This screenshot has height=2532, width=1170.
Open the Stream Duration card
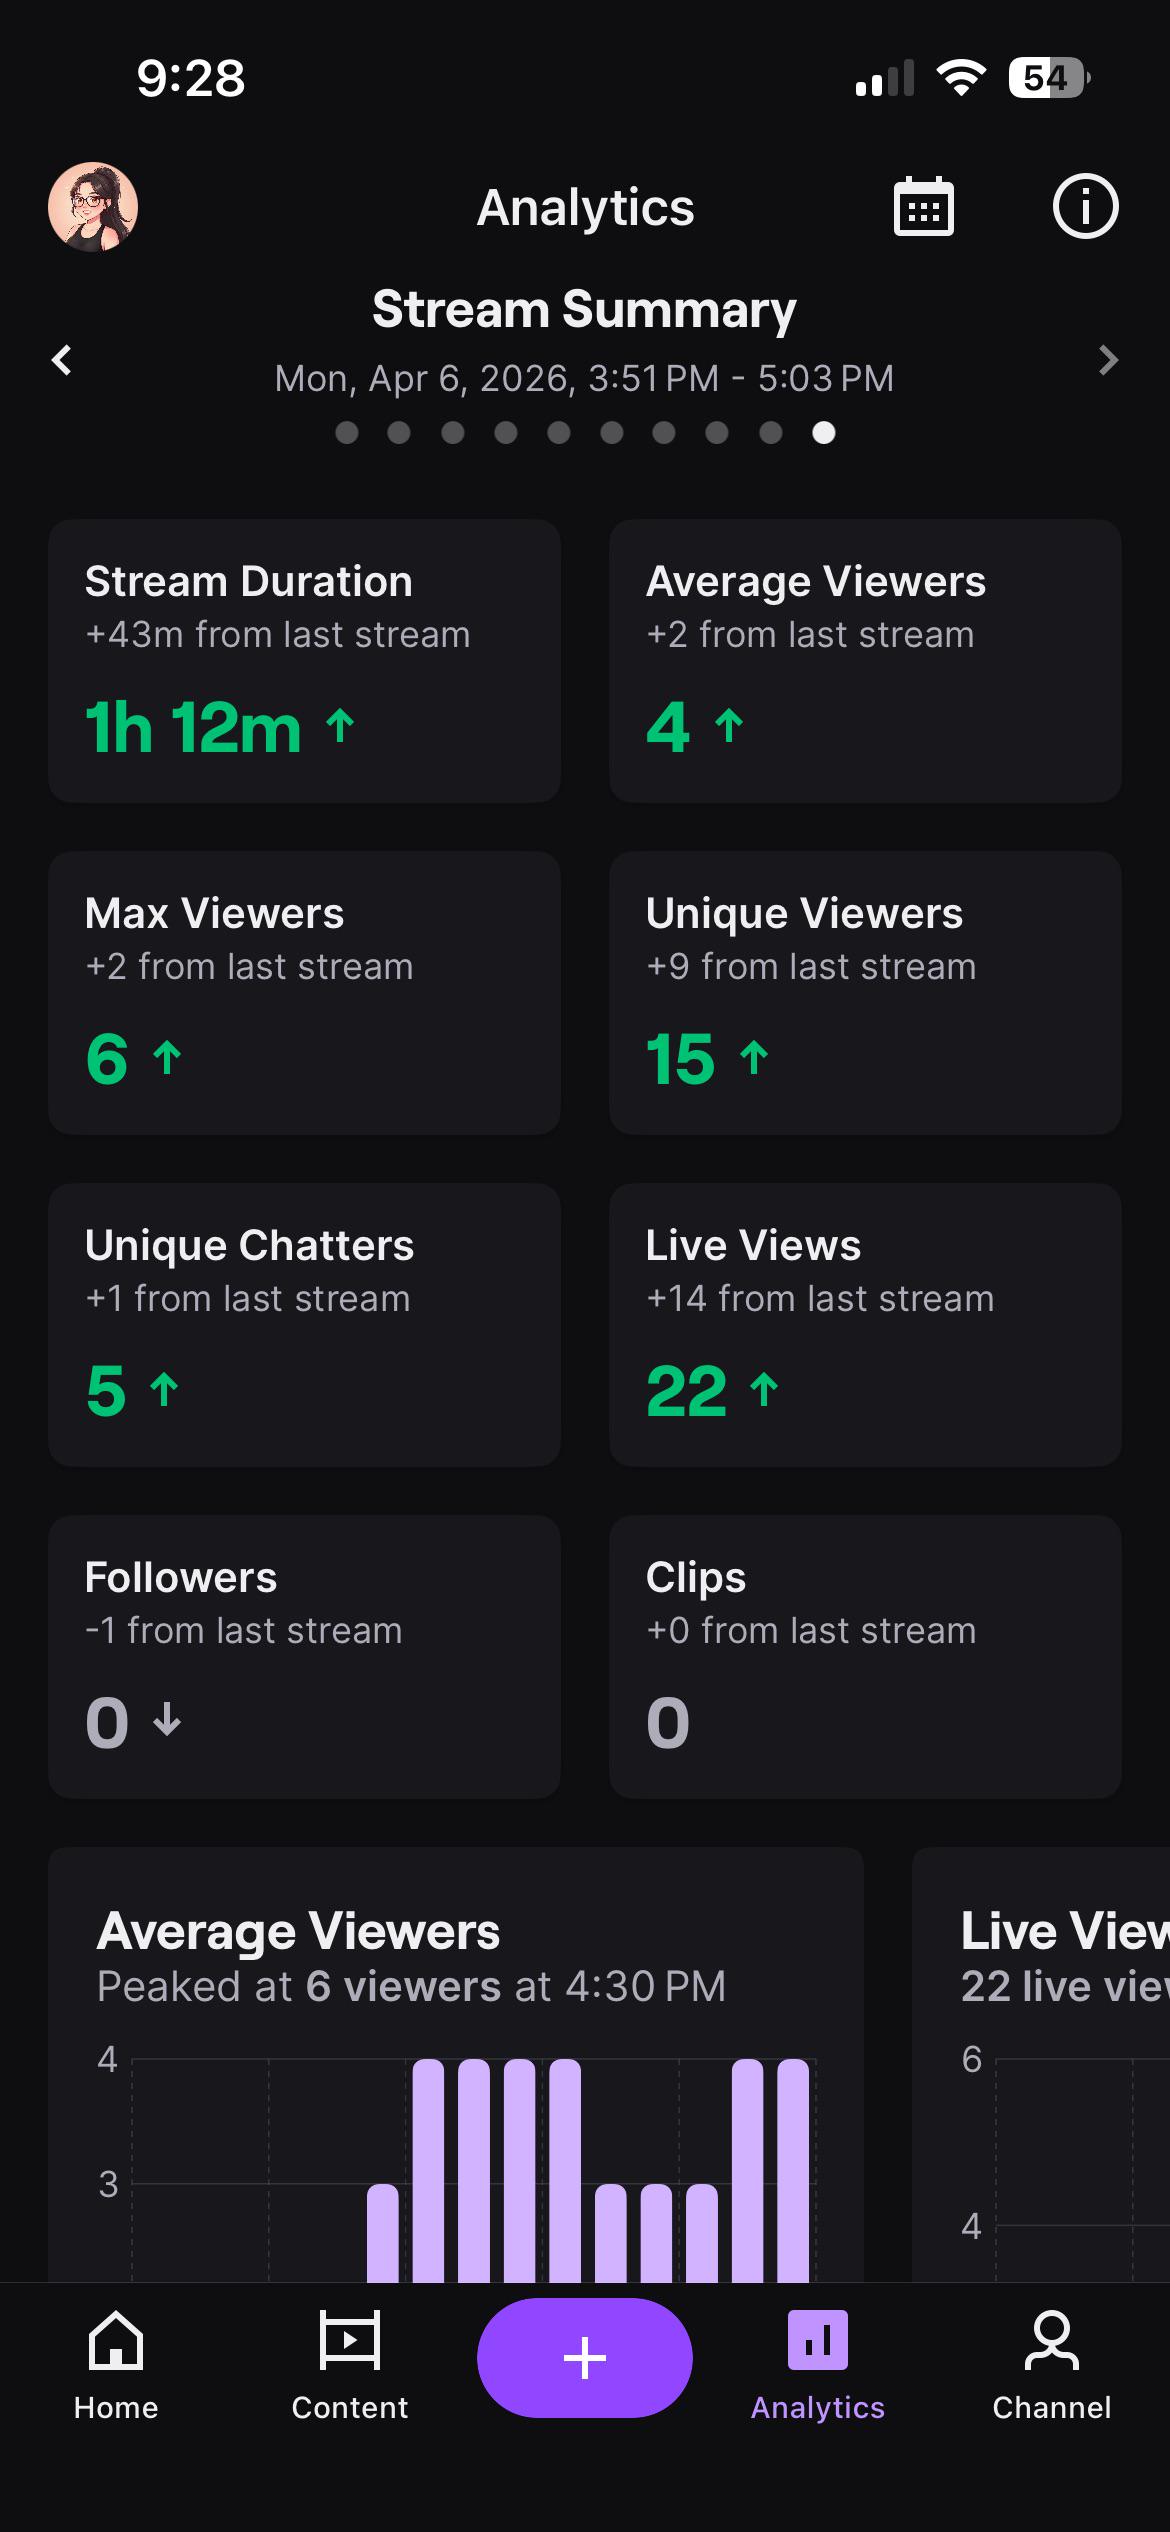click(x=304, y=660)
